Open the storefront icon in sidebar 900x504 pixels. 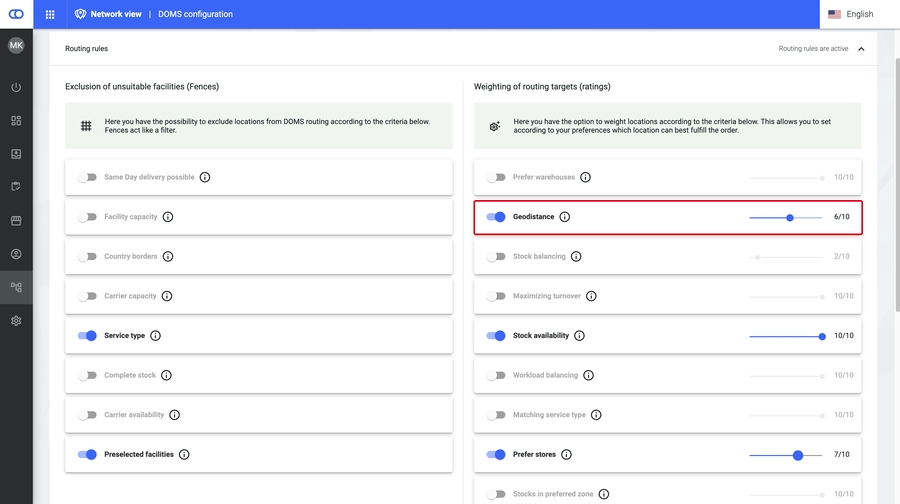click(x=16, y=220)
